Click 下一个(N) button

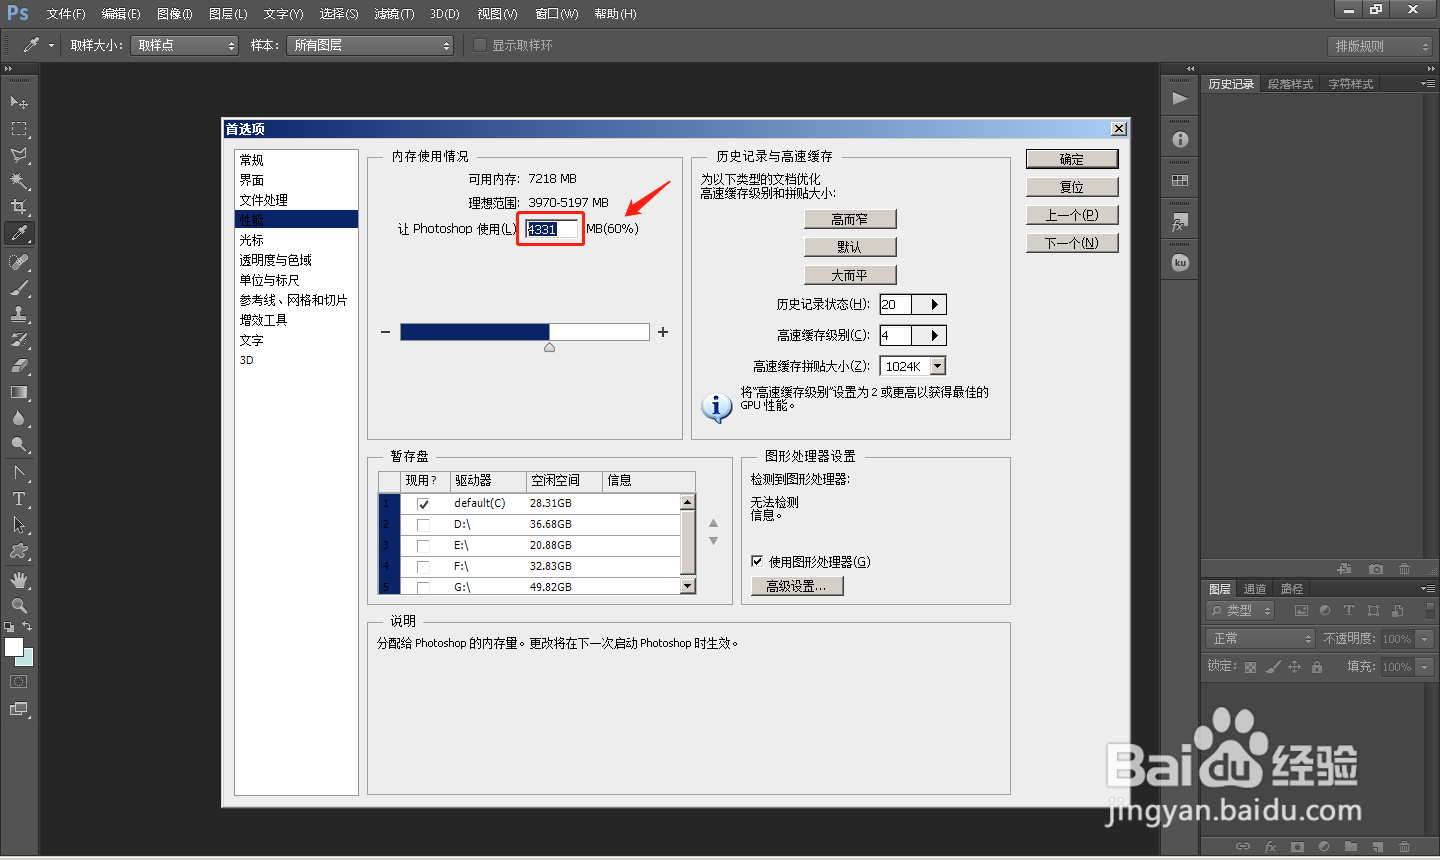click(x=1072, y=243)
